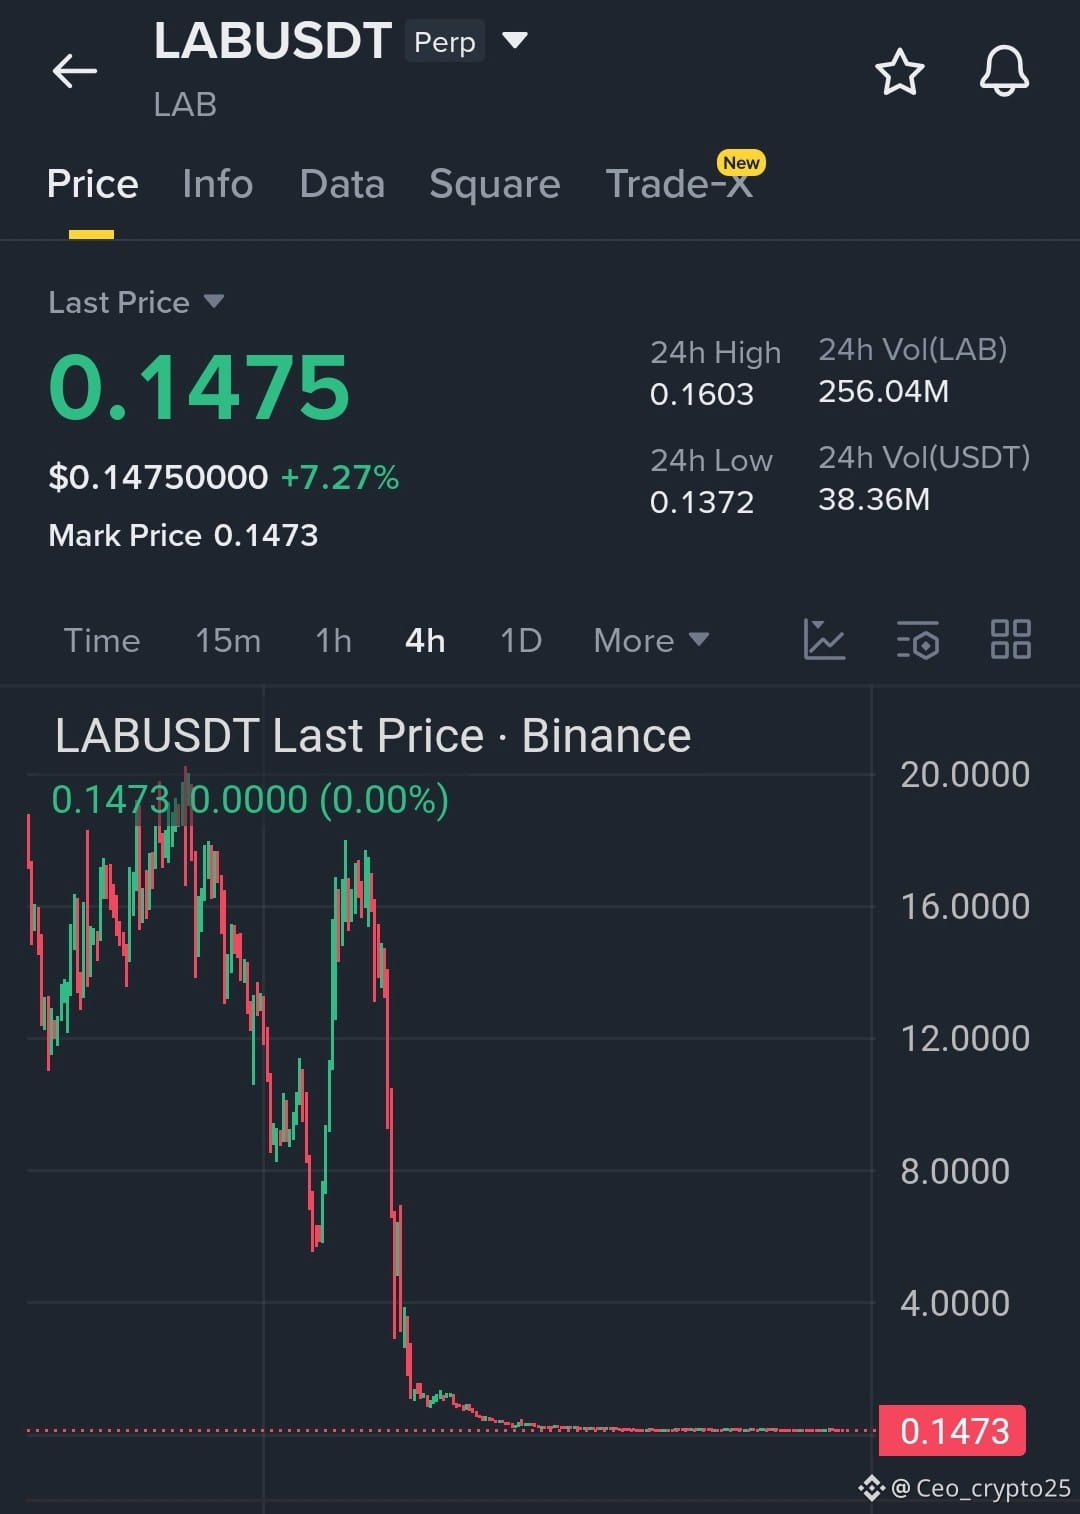Click the 12.0000 price axis label
Screen dimensions: 1080x1514
[965, 1038]
